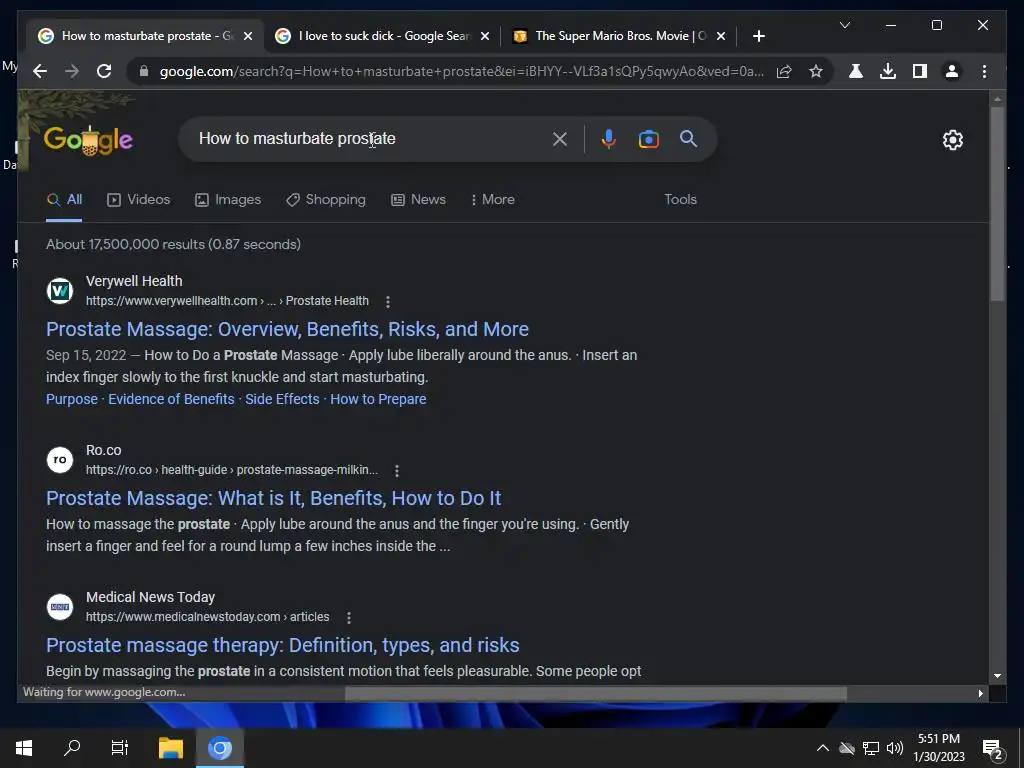
Task: Open the Verywell Health result title
Action: pyautogui.click(x=287, y=329)
